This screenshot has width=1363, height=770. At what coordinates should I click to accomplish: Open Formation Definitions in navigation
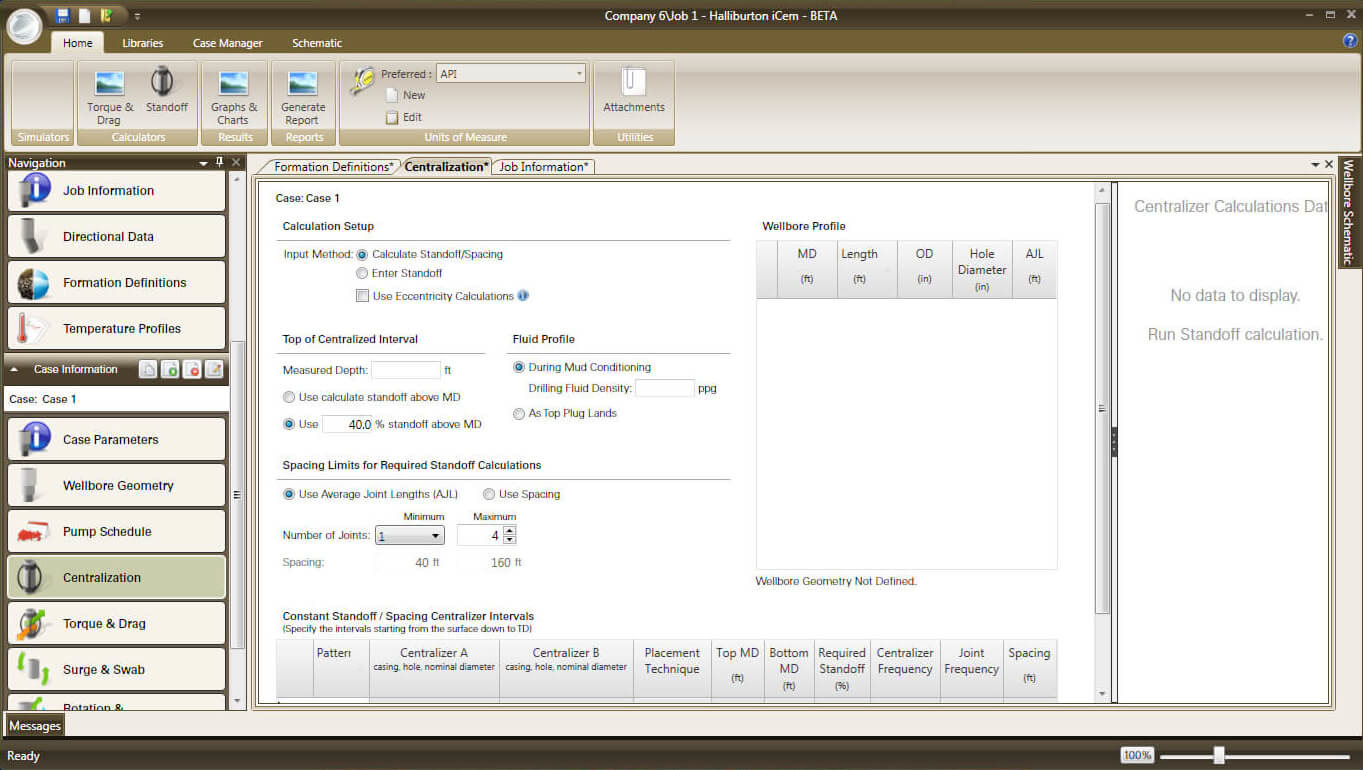click(x=117, y=282)
